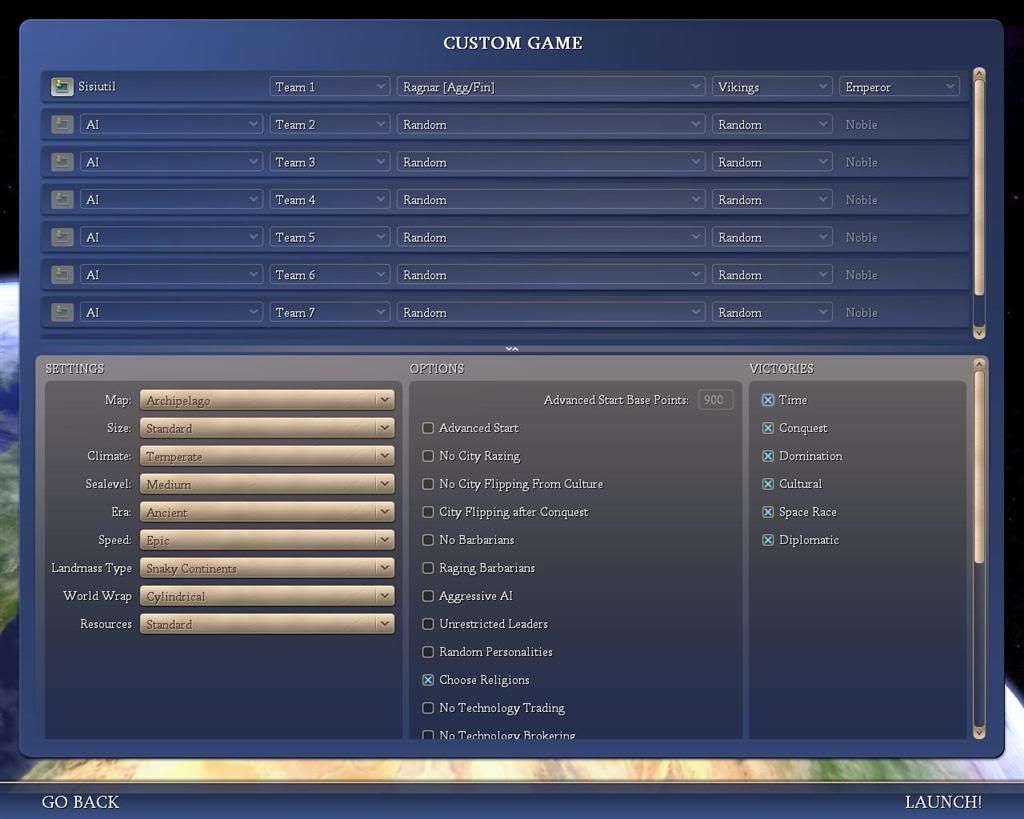Click the settings panel scroll-up arrow

pos(978,364)
